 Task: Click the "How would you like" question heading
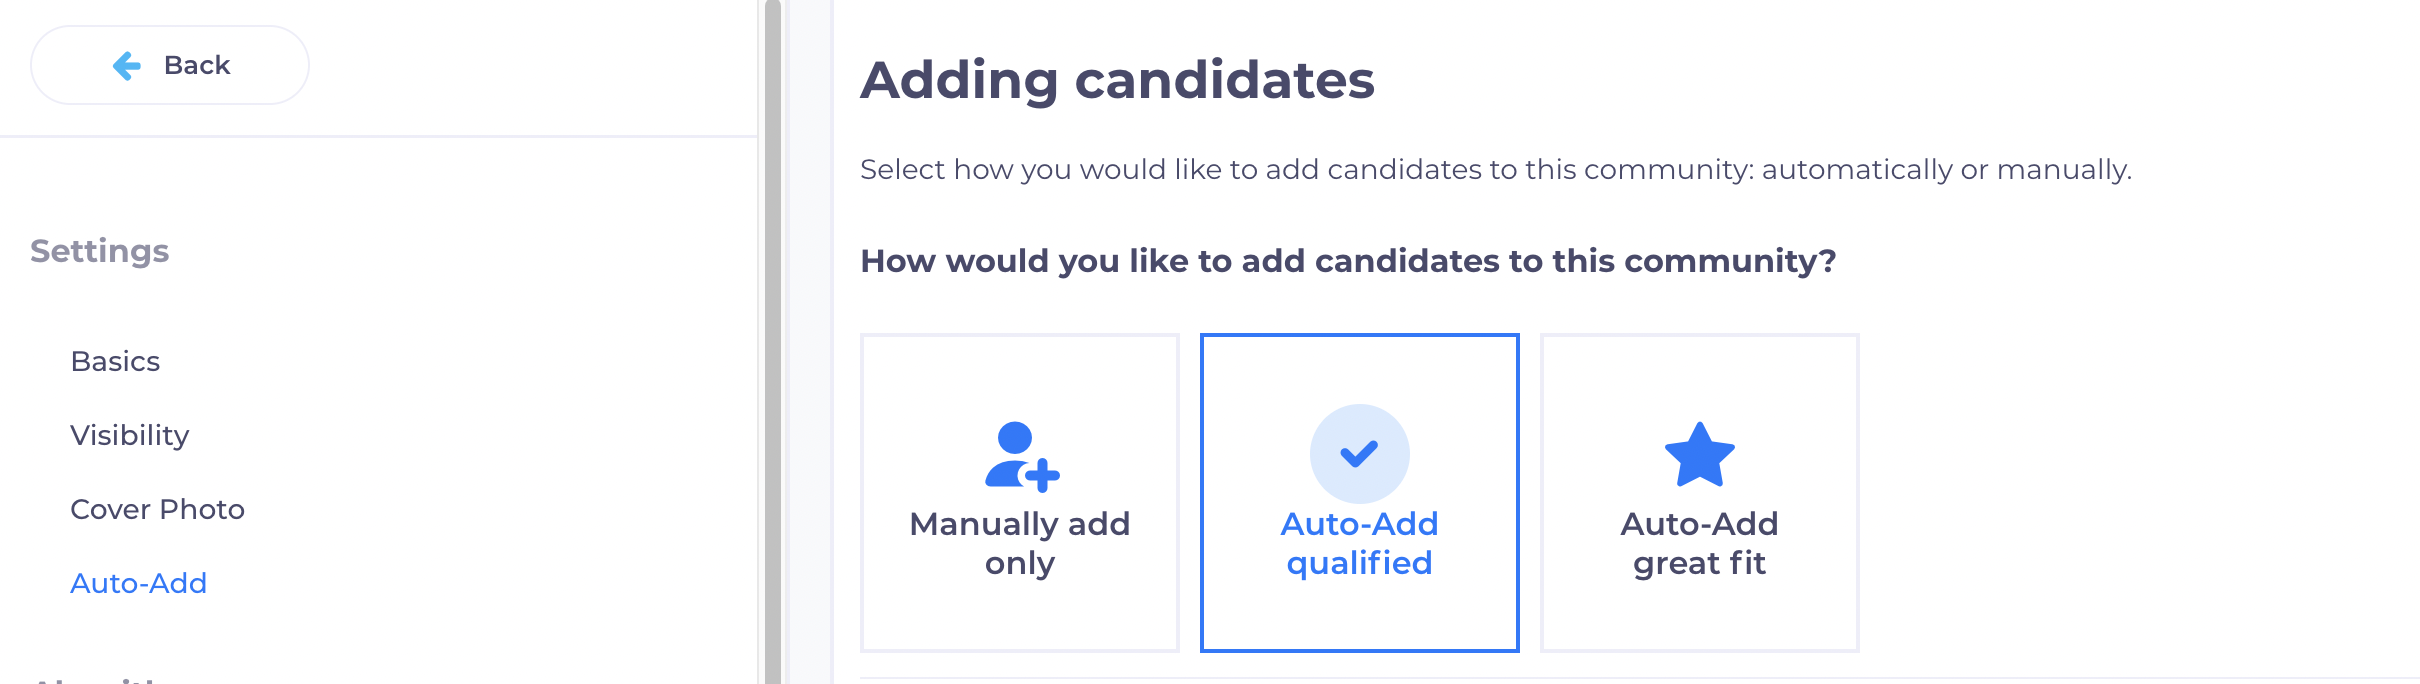[1347, 261]
